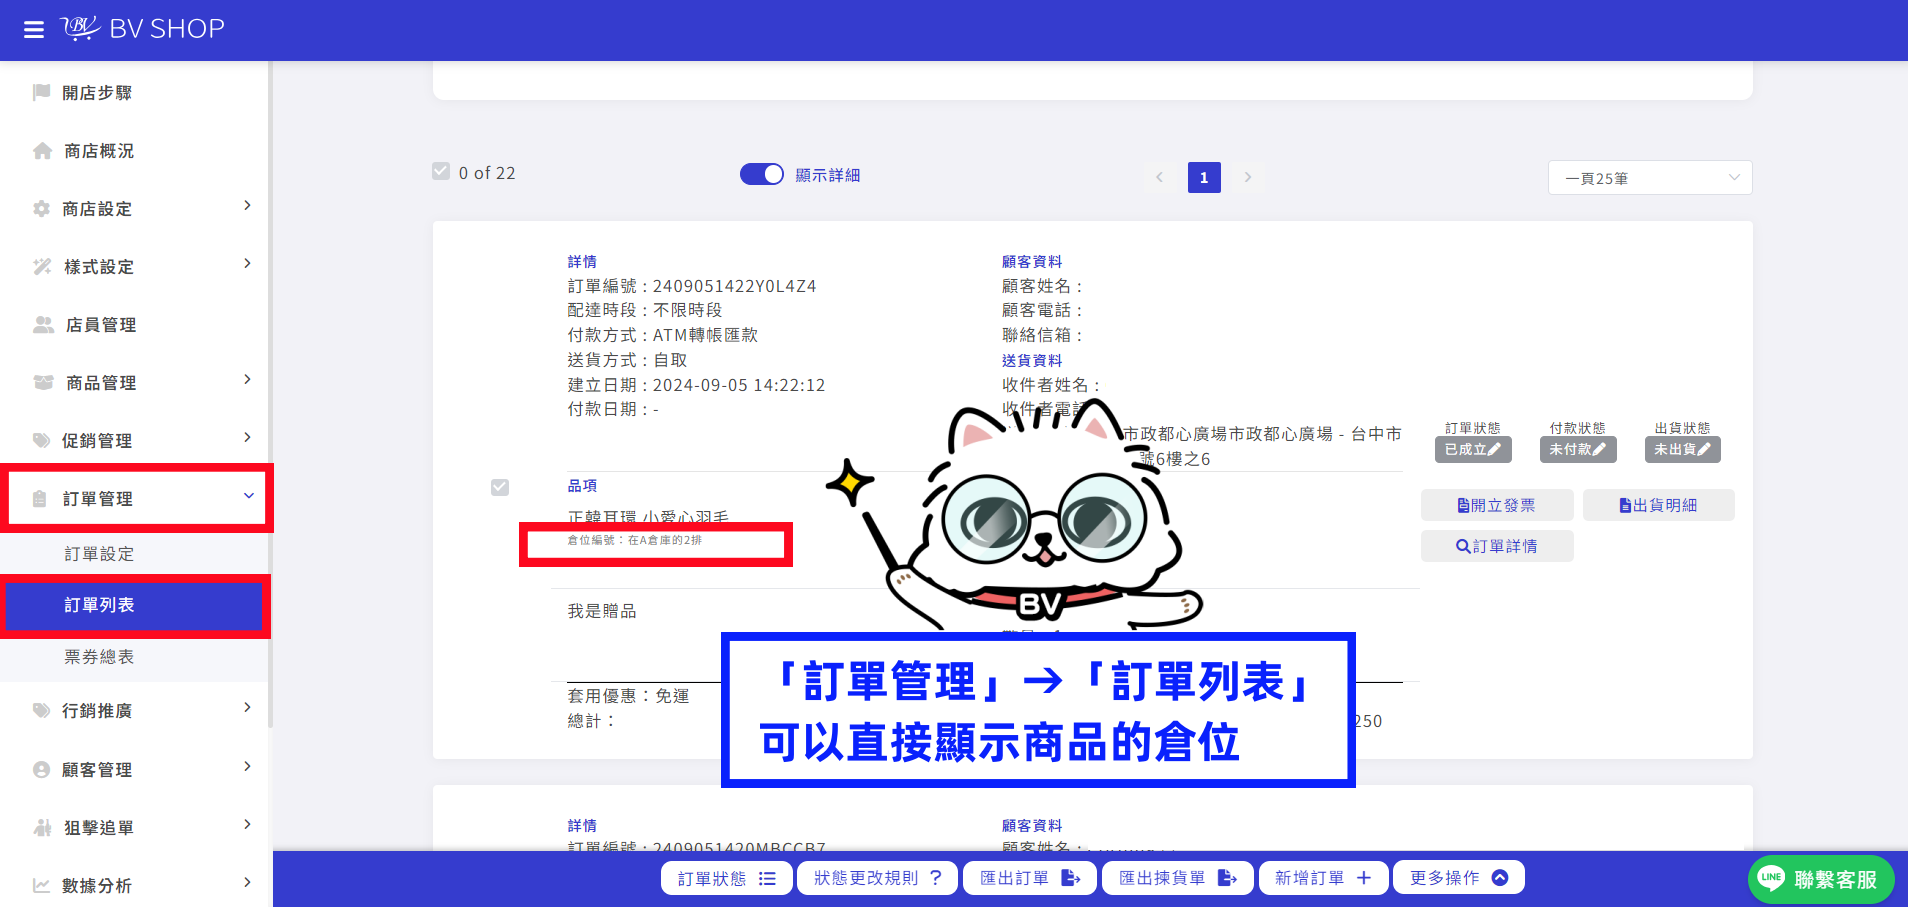Expand the 促銷管理 submenu
The width and height of the screenshot is (1908, 907).
click(247, 438)
